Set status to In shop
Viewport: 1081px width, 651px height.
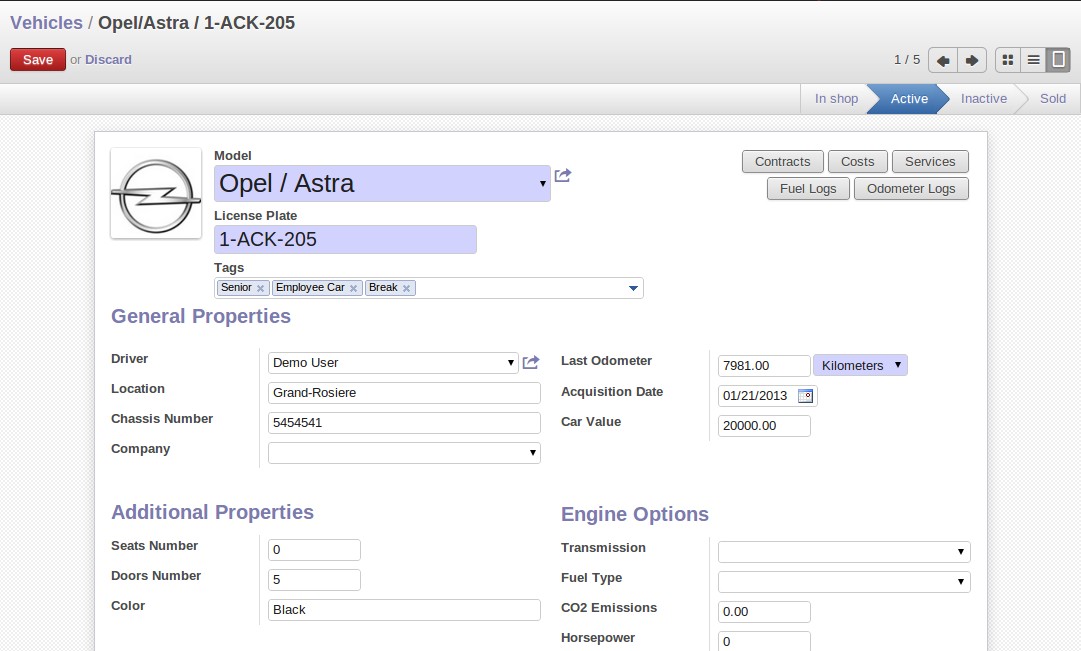pos(836,99)
